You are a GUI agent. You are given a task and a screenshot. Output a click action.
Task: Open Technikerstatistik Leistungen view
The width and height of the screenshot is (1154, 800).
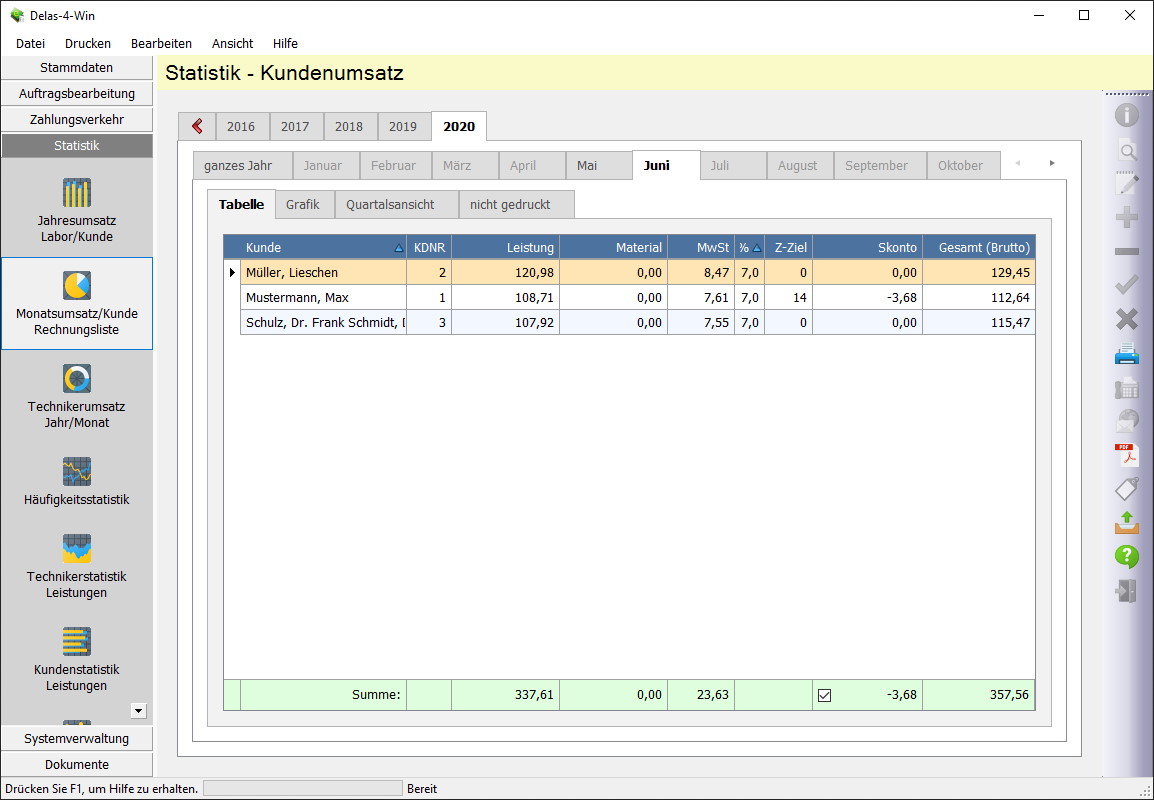(77, 566)
